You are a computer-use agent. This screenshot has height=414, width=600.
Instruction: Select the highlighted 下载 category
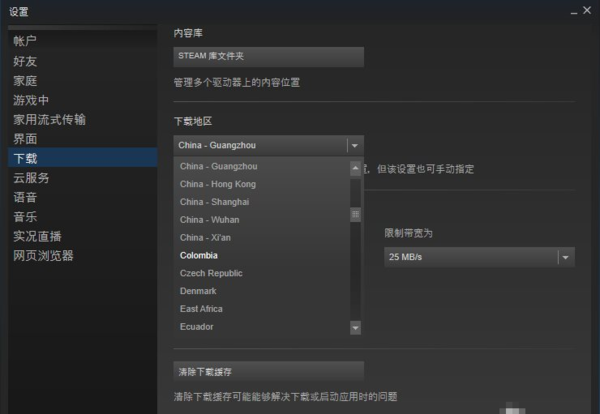(x=82, y=158)
